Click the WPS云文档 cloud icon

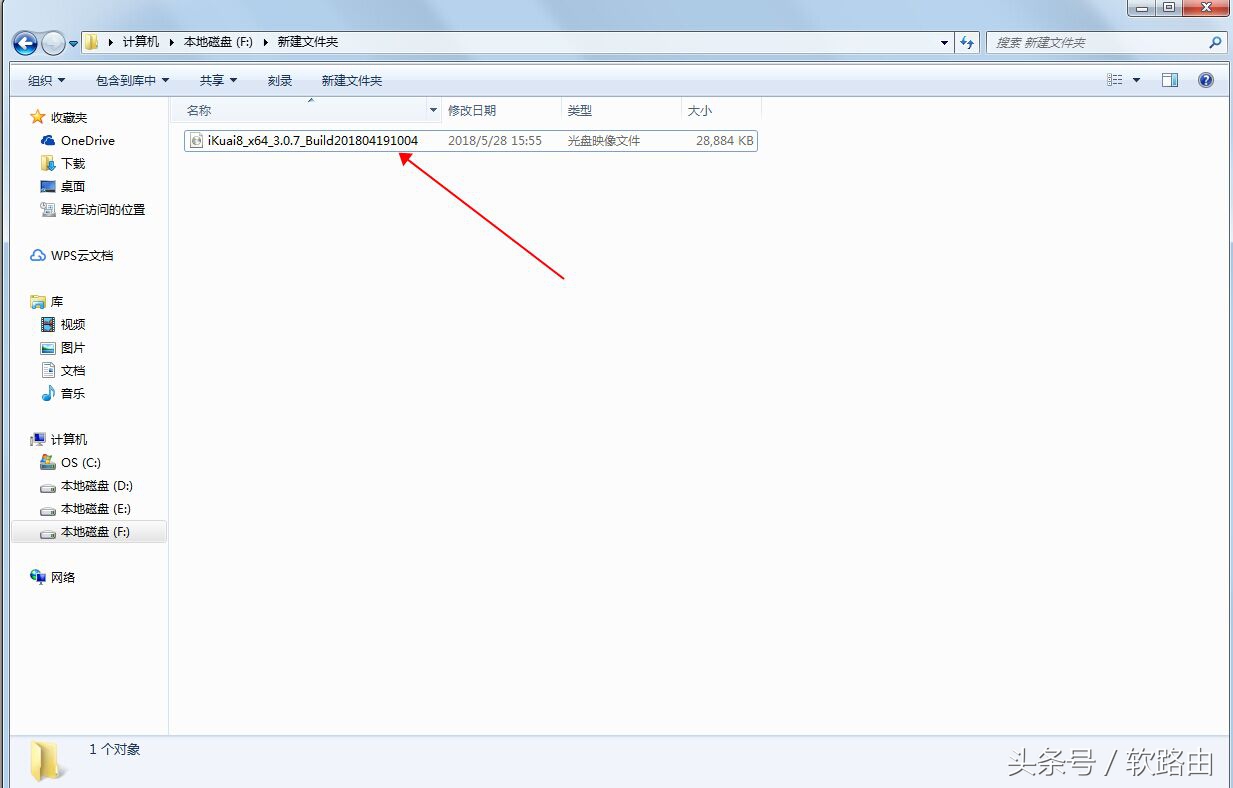coord(38,255)
